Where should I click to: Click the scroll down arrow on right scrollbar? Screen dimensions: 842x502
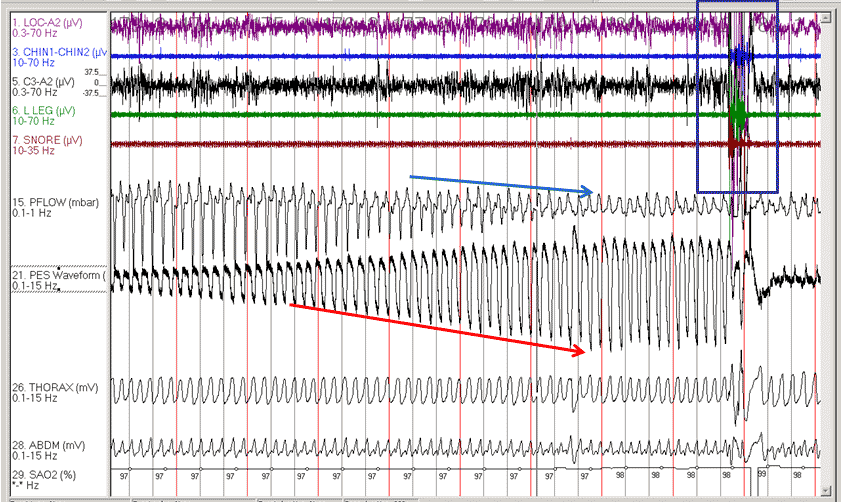pyautogui.click(x=829, y=486)
